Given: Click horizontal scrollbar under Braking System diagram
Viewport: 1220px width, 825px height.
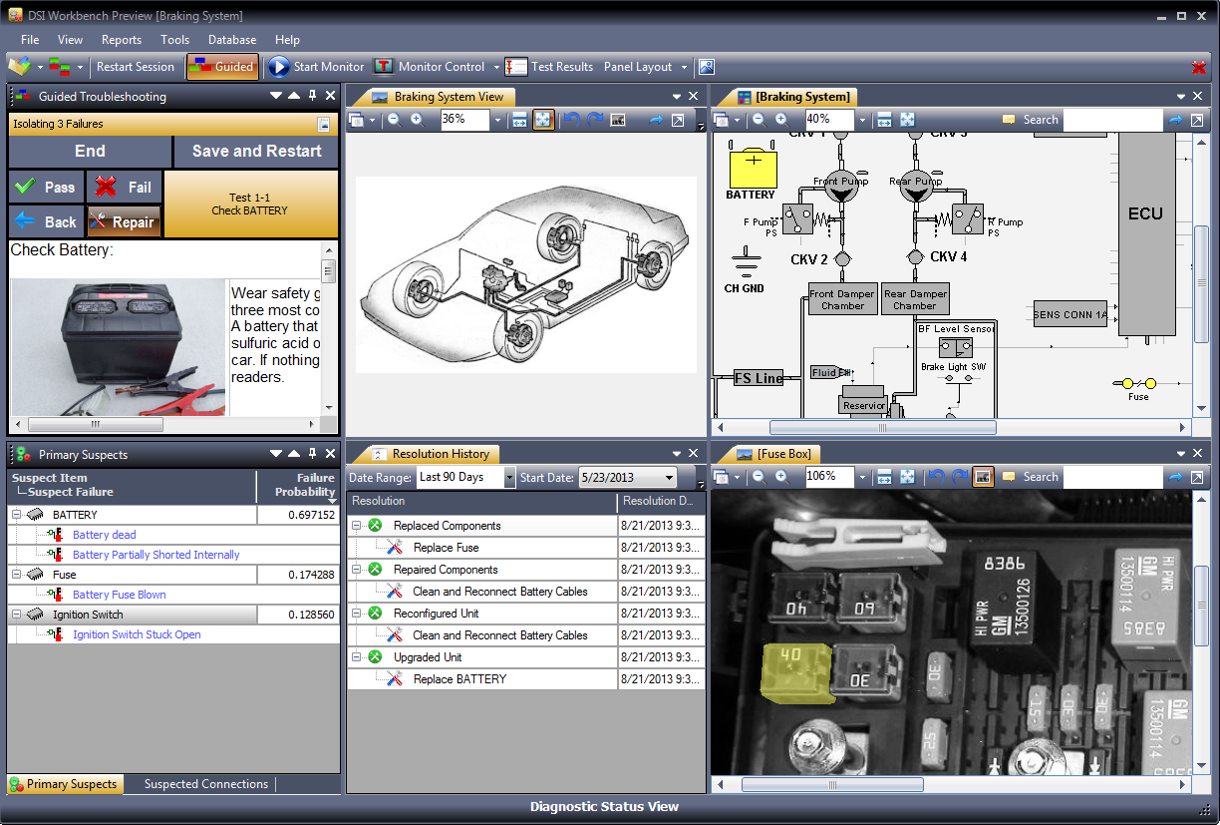Looking at the screenshot, I should (883, 427).
